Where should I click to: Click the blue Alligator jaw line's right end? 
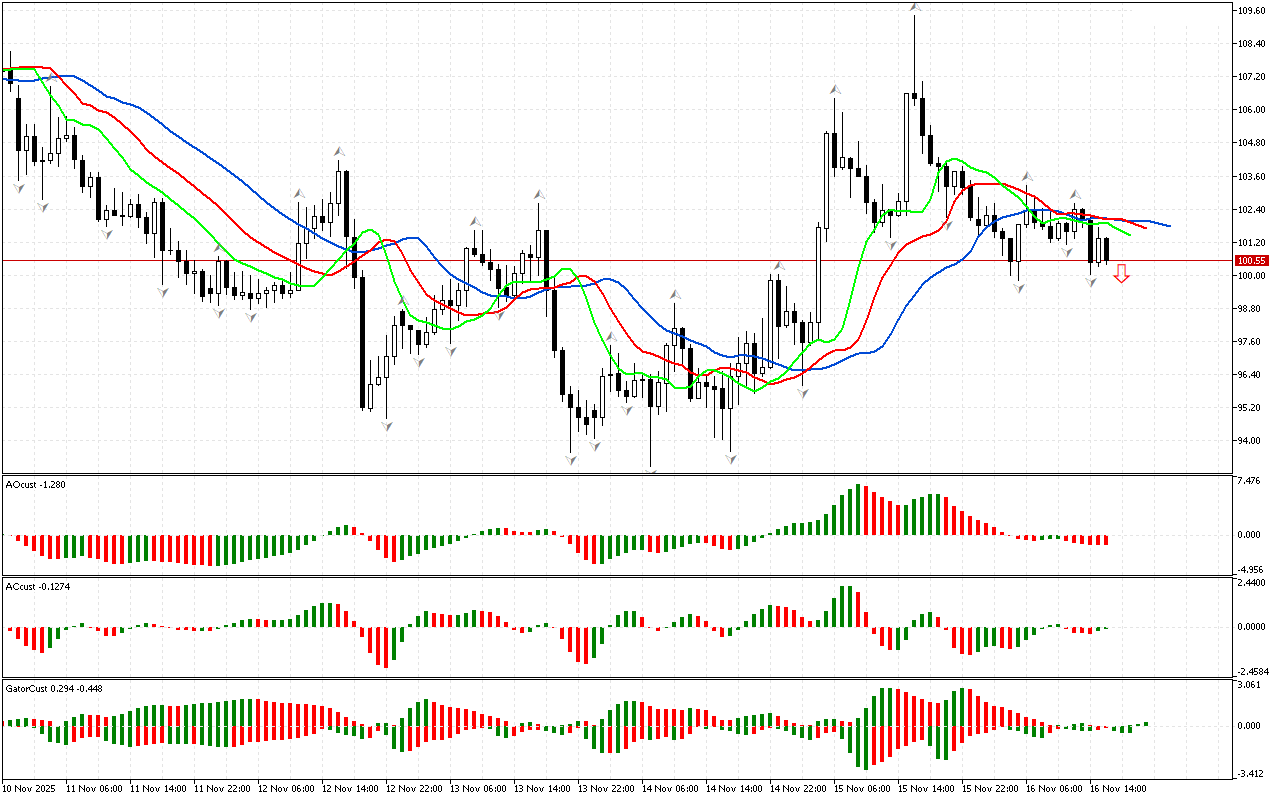click(1168, 225)
